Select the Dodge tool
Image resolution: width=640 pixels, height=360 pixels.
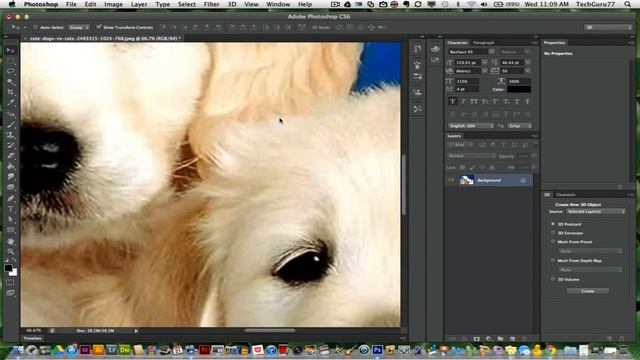pos(11,187)
